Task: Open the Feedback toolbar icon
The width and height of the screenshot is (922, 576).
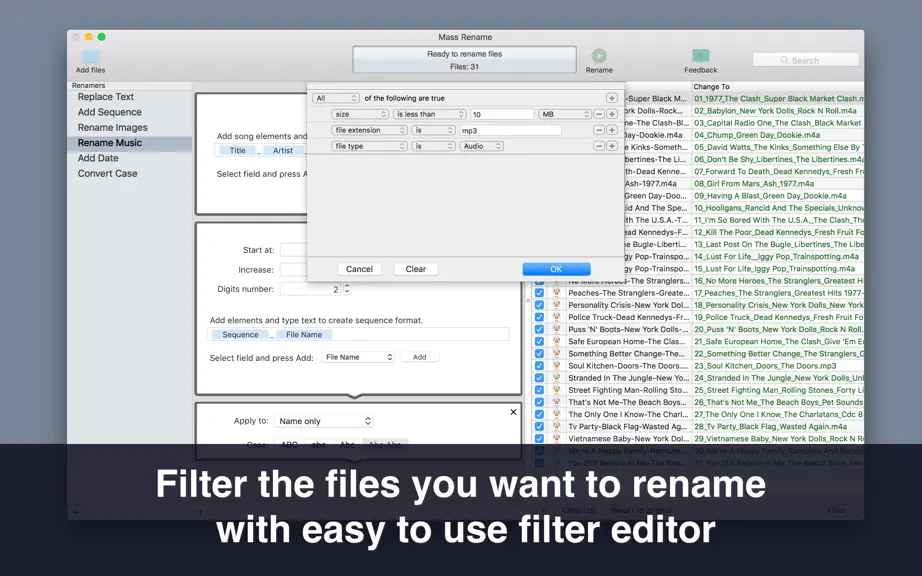Action: [x=700, y=56]
